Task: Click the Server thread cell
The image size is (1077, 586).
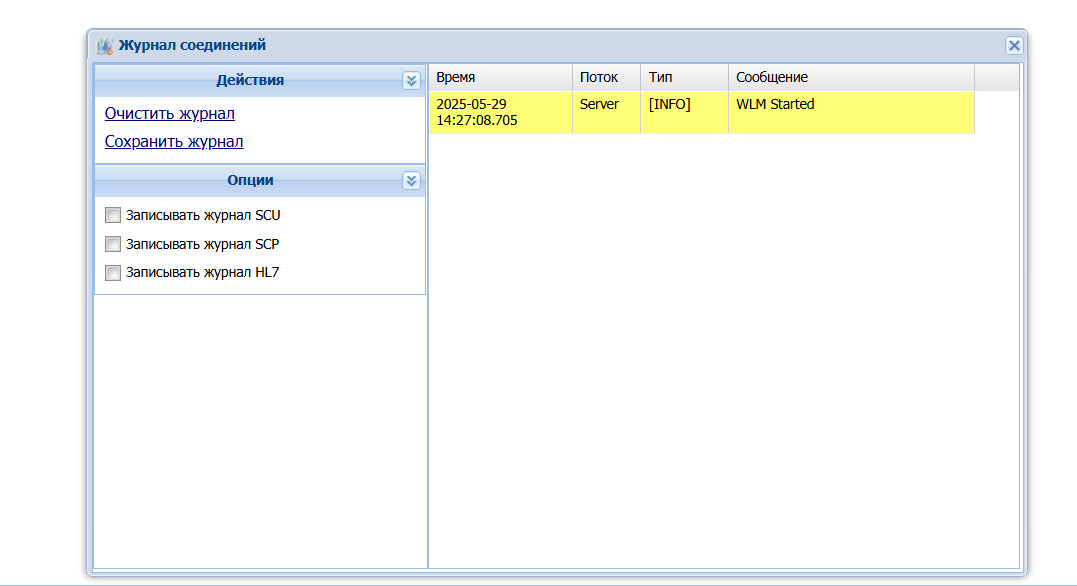Action: [x=606, y=112]
